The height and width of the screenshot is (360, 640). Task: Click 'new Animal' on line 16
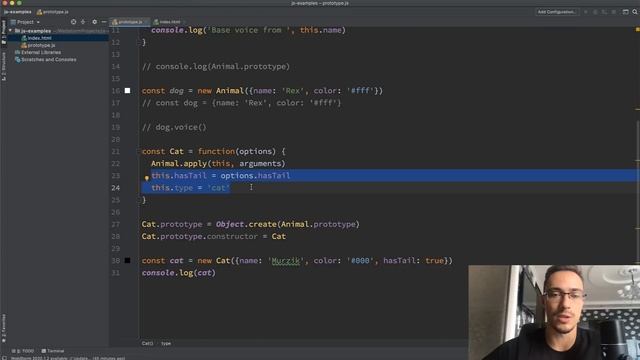[x=220, y=91]
